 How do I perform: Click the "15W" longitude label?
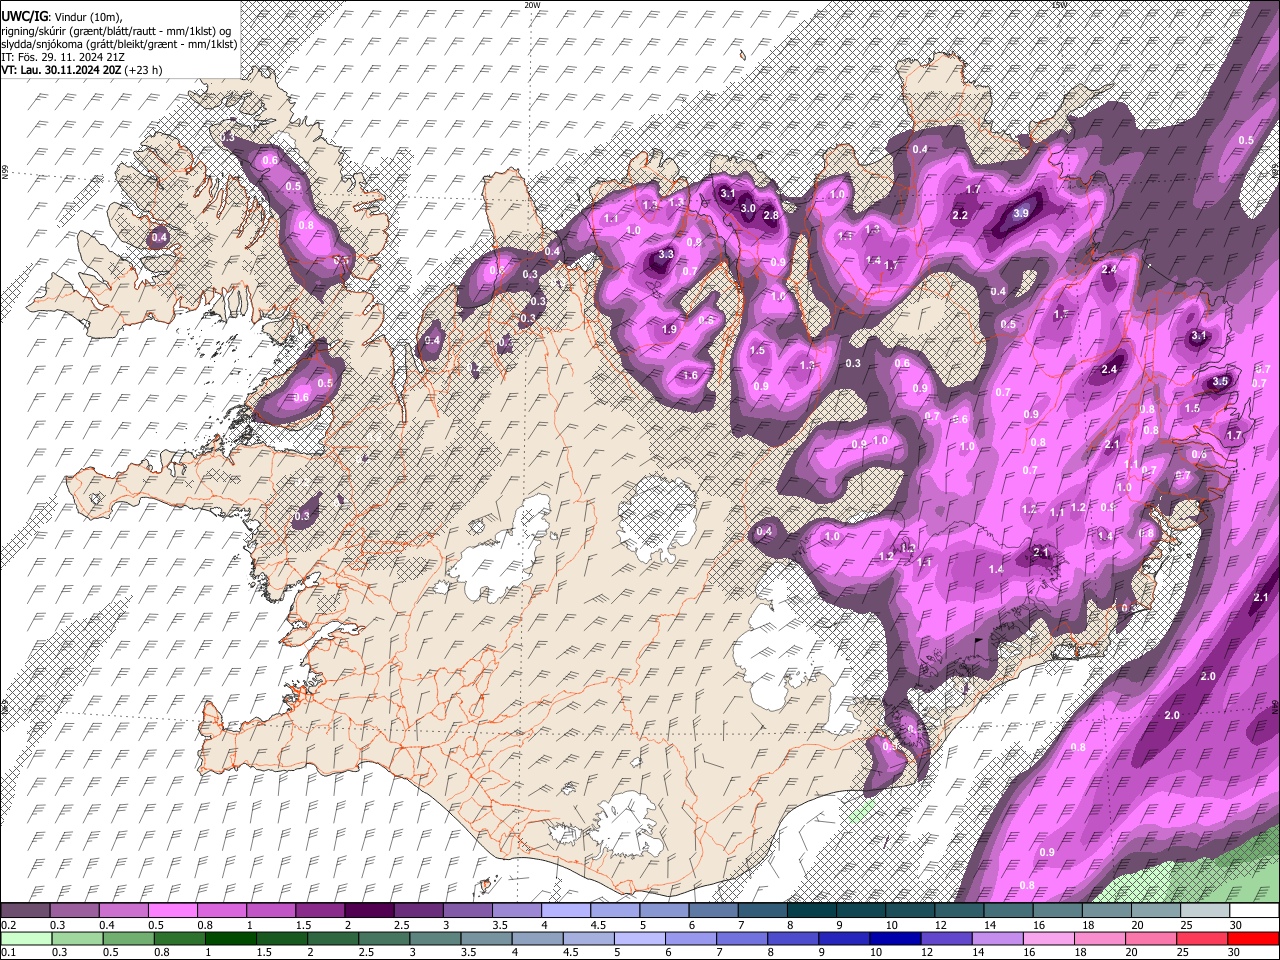[x=1059, y=5]
